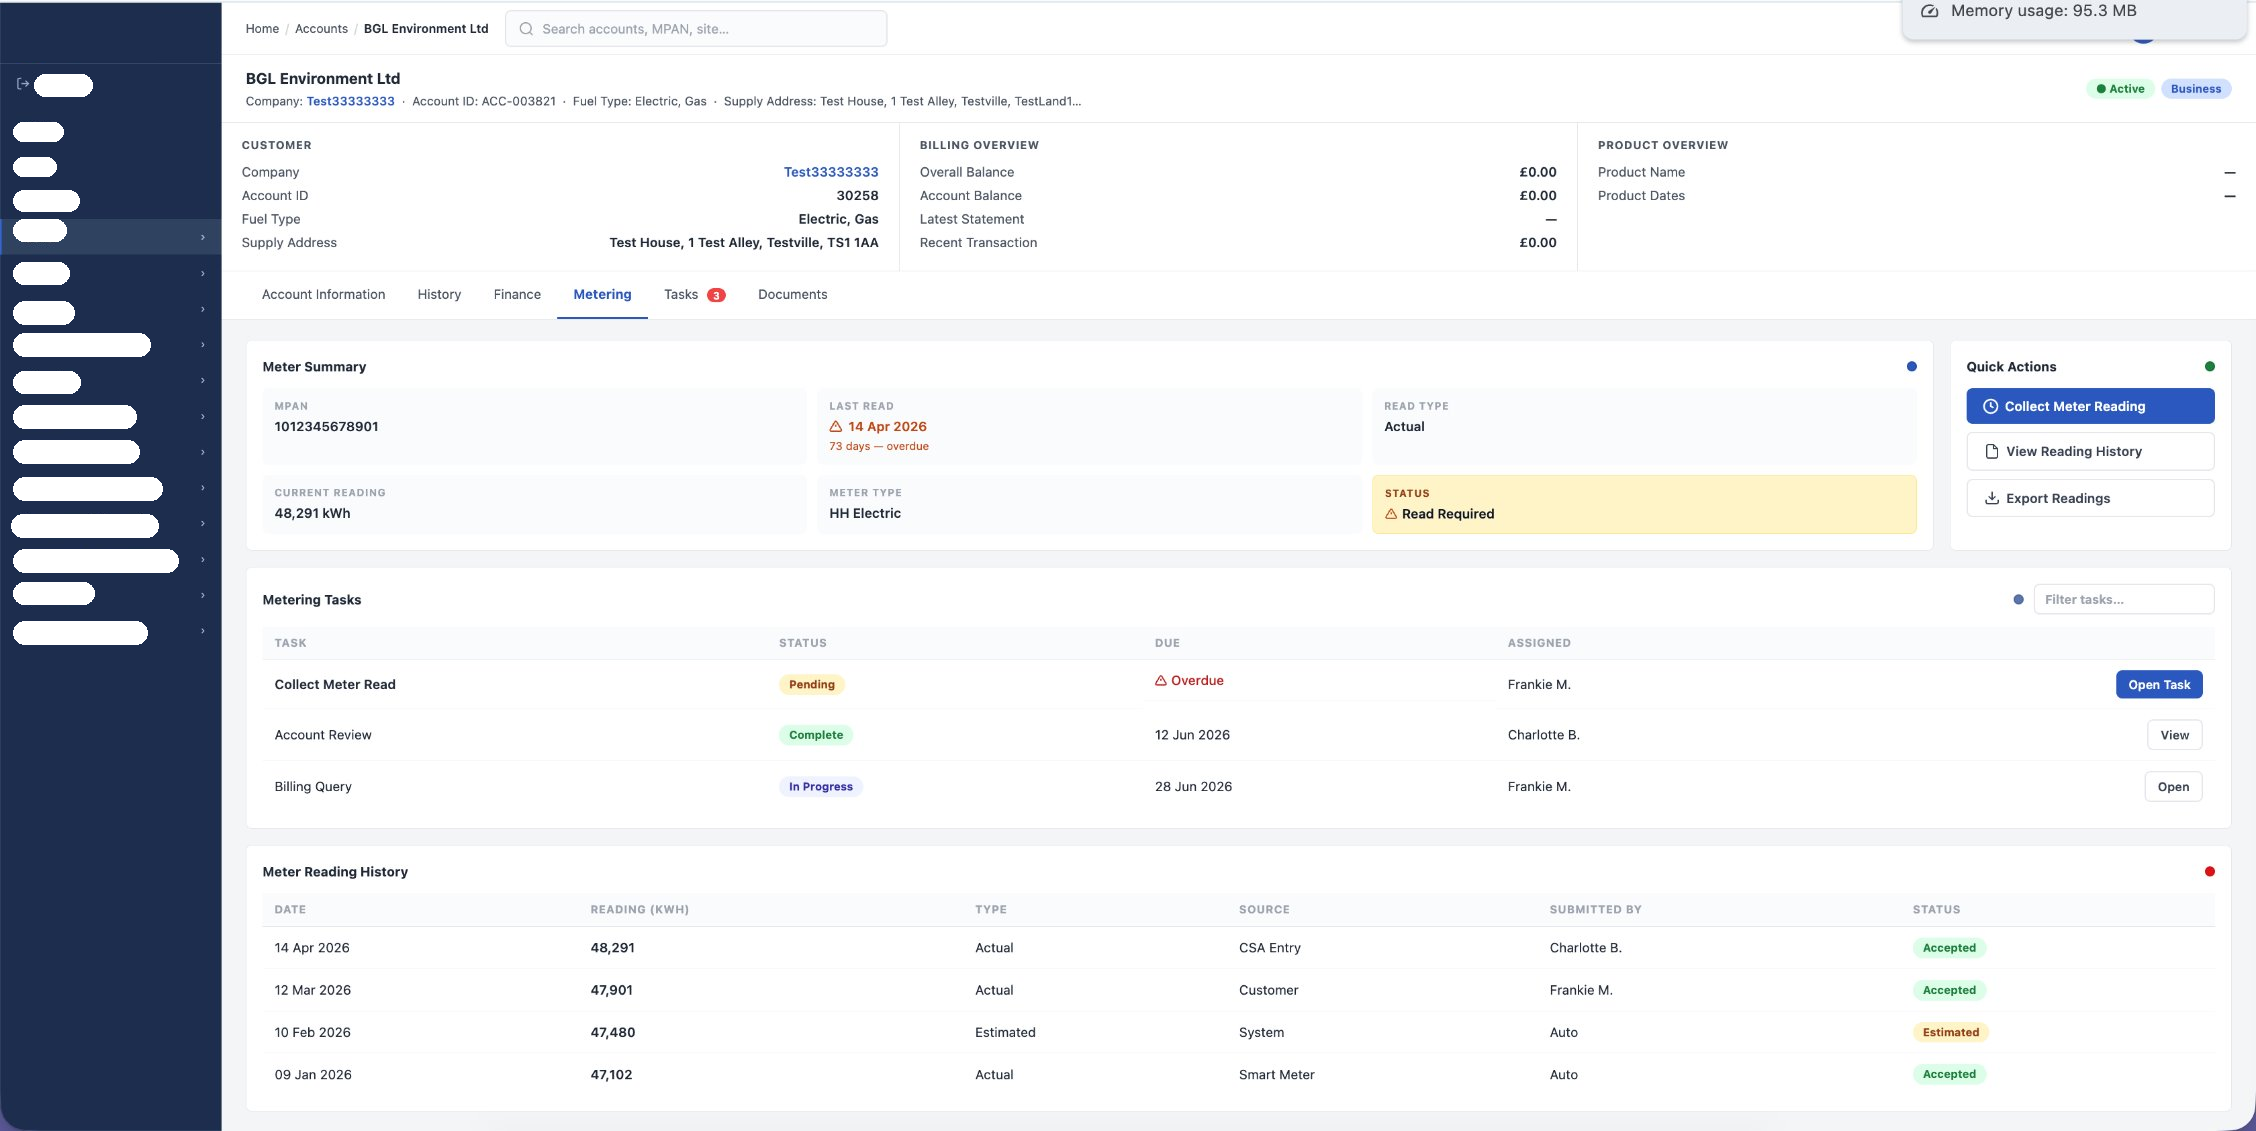The height and width of the screenshot is (1131, 2256).
Task: Click the 48,291 kWh current reading
Action: point(312,513)
